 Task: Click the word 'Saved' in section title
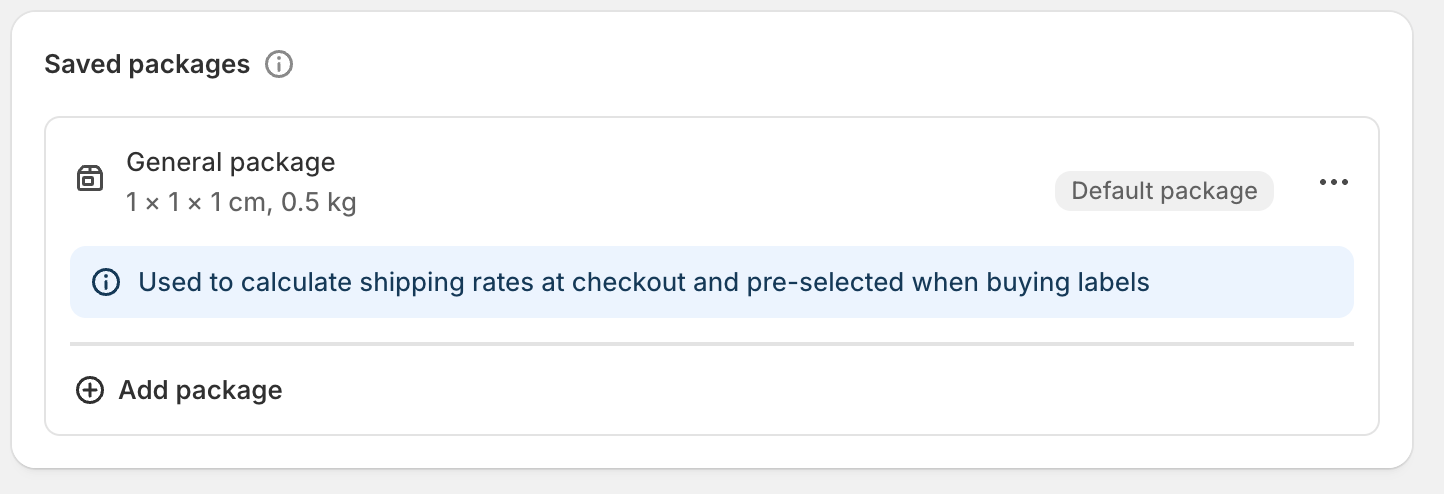(83, 65)
